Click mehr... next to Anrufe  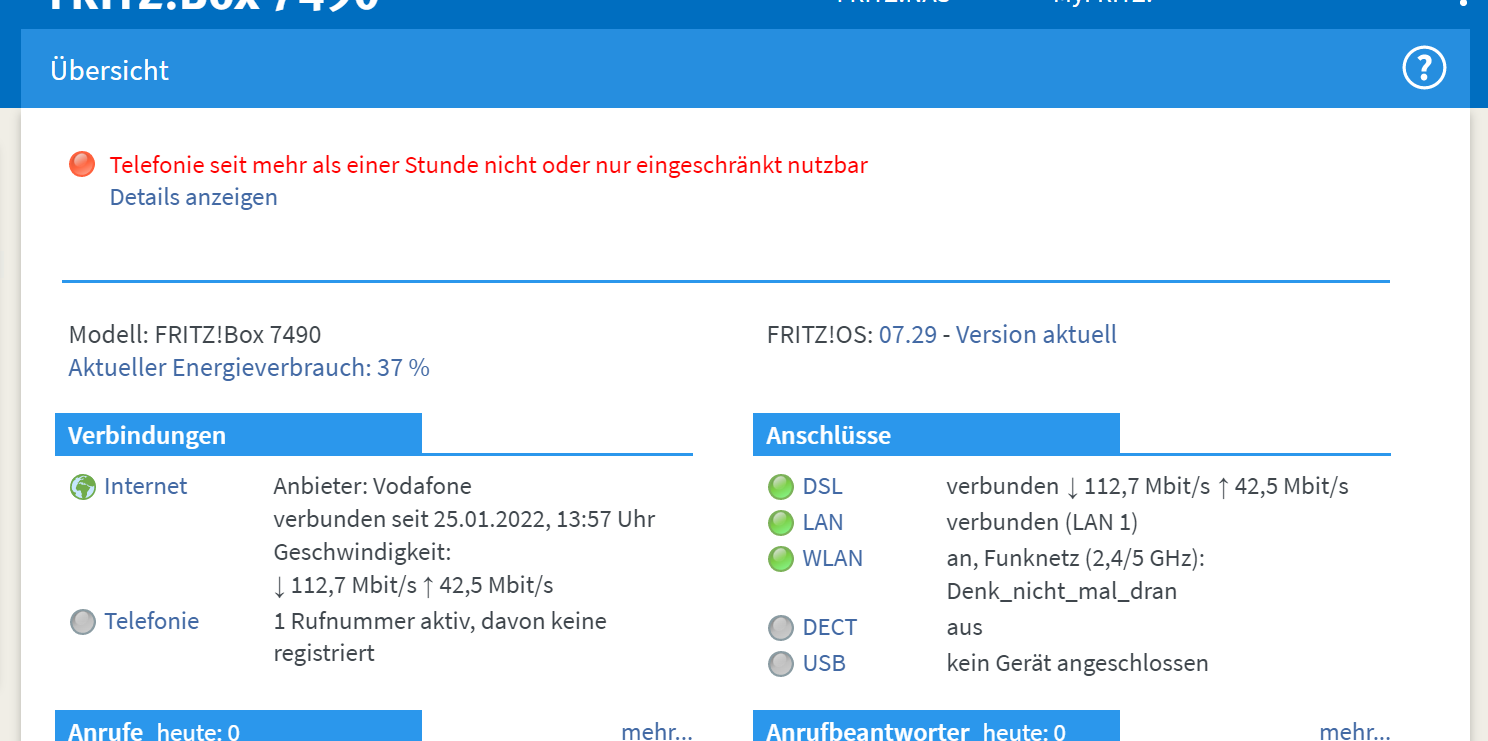click(656, 731)
